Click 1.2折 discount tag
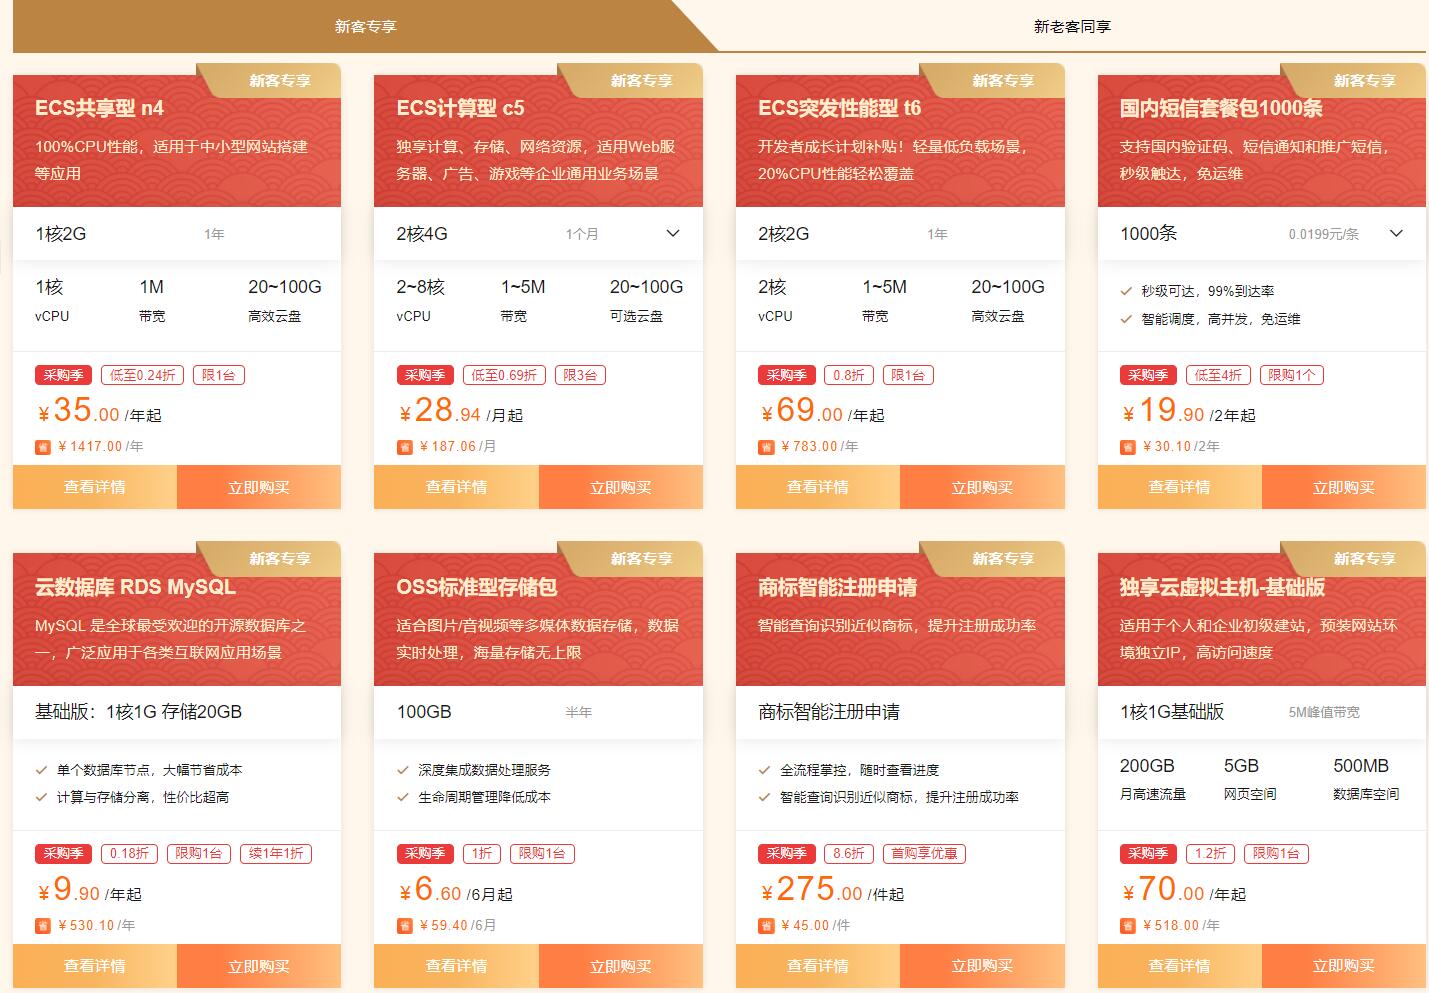The image size is (1429, 993). [1211, 854]
